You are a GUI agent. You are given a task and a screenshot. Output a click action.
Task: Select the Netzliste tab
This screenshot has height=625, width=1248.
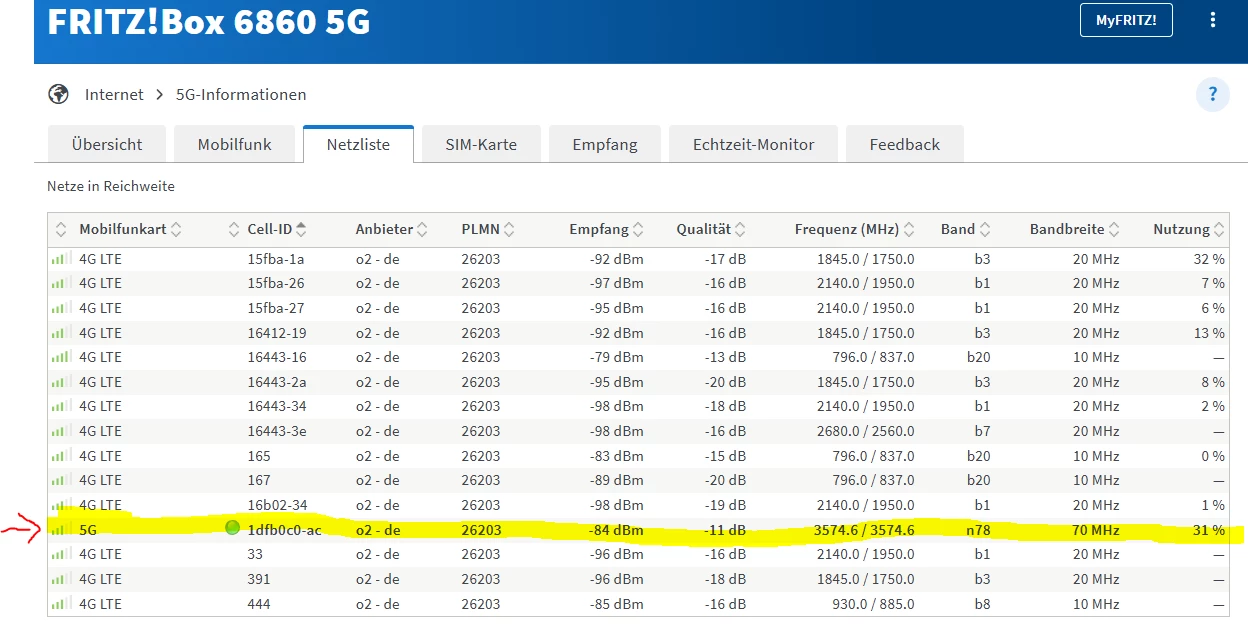(358, 144)
